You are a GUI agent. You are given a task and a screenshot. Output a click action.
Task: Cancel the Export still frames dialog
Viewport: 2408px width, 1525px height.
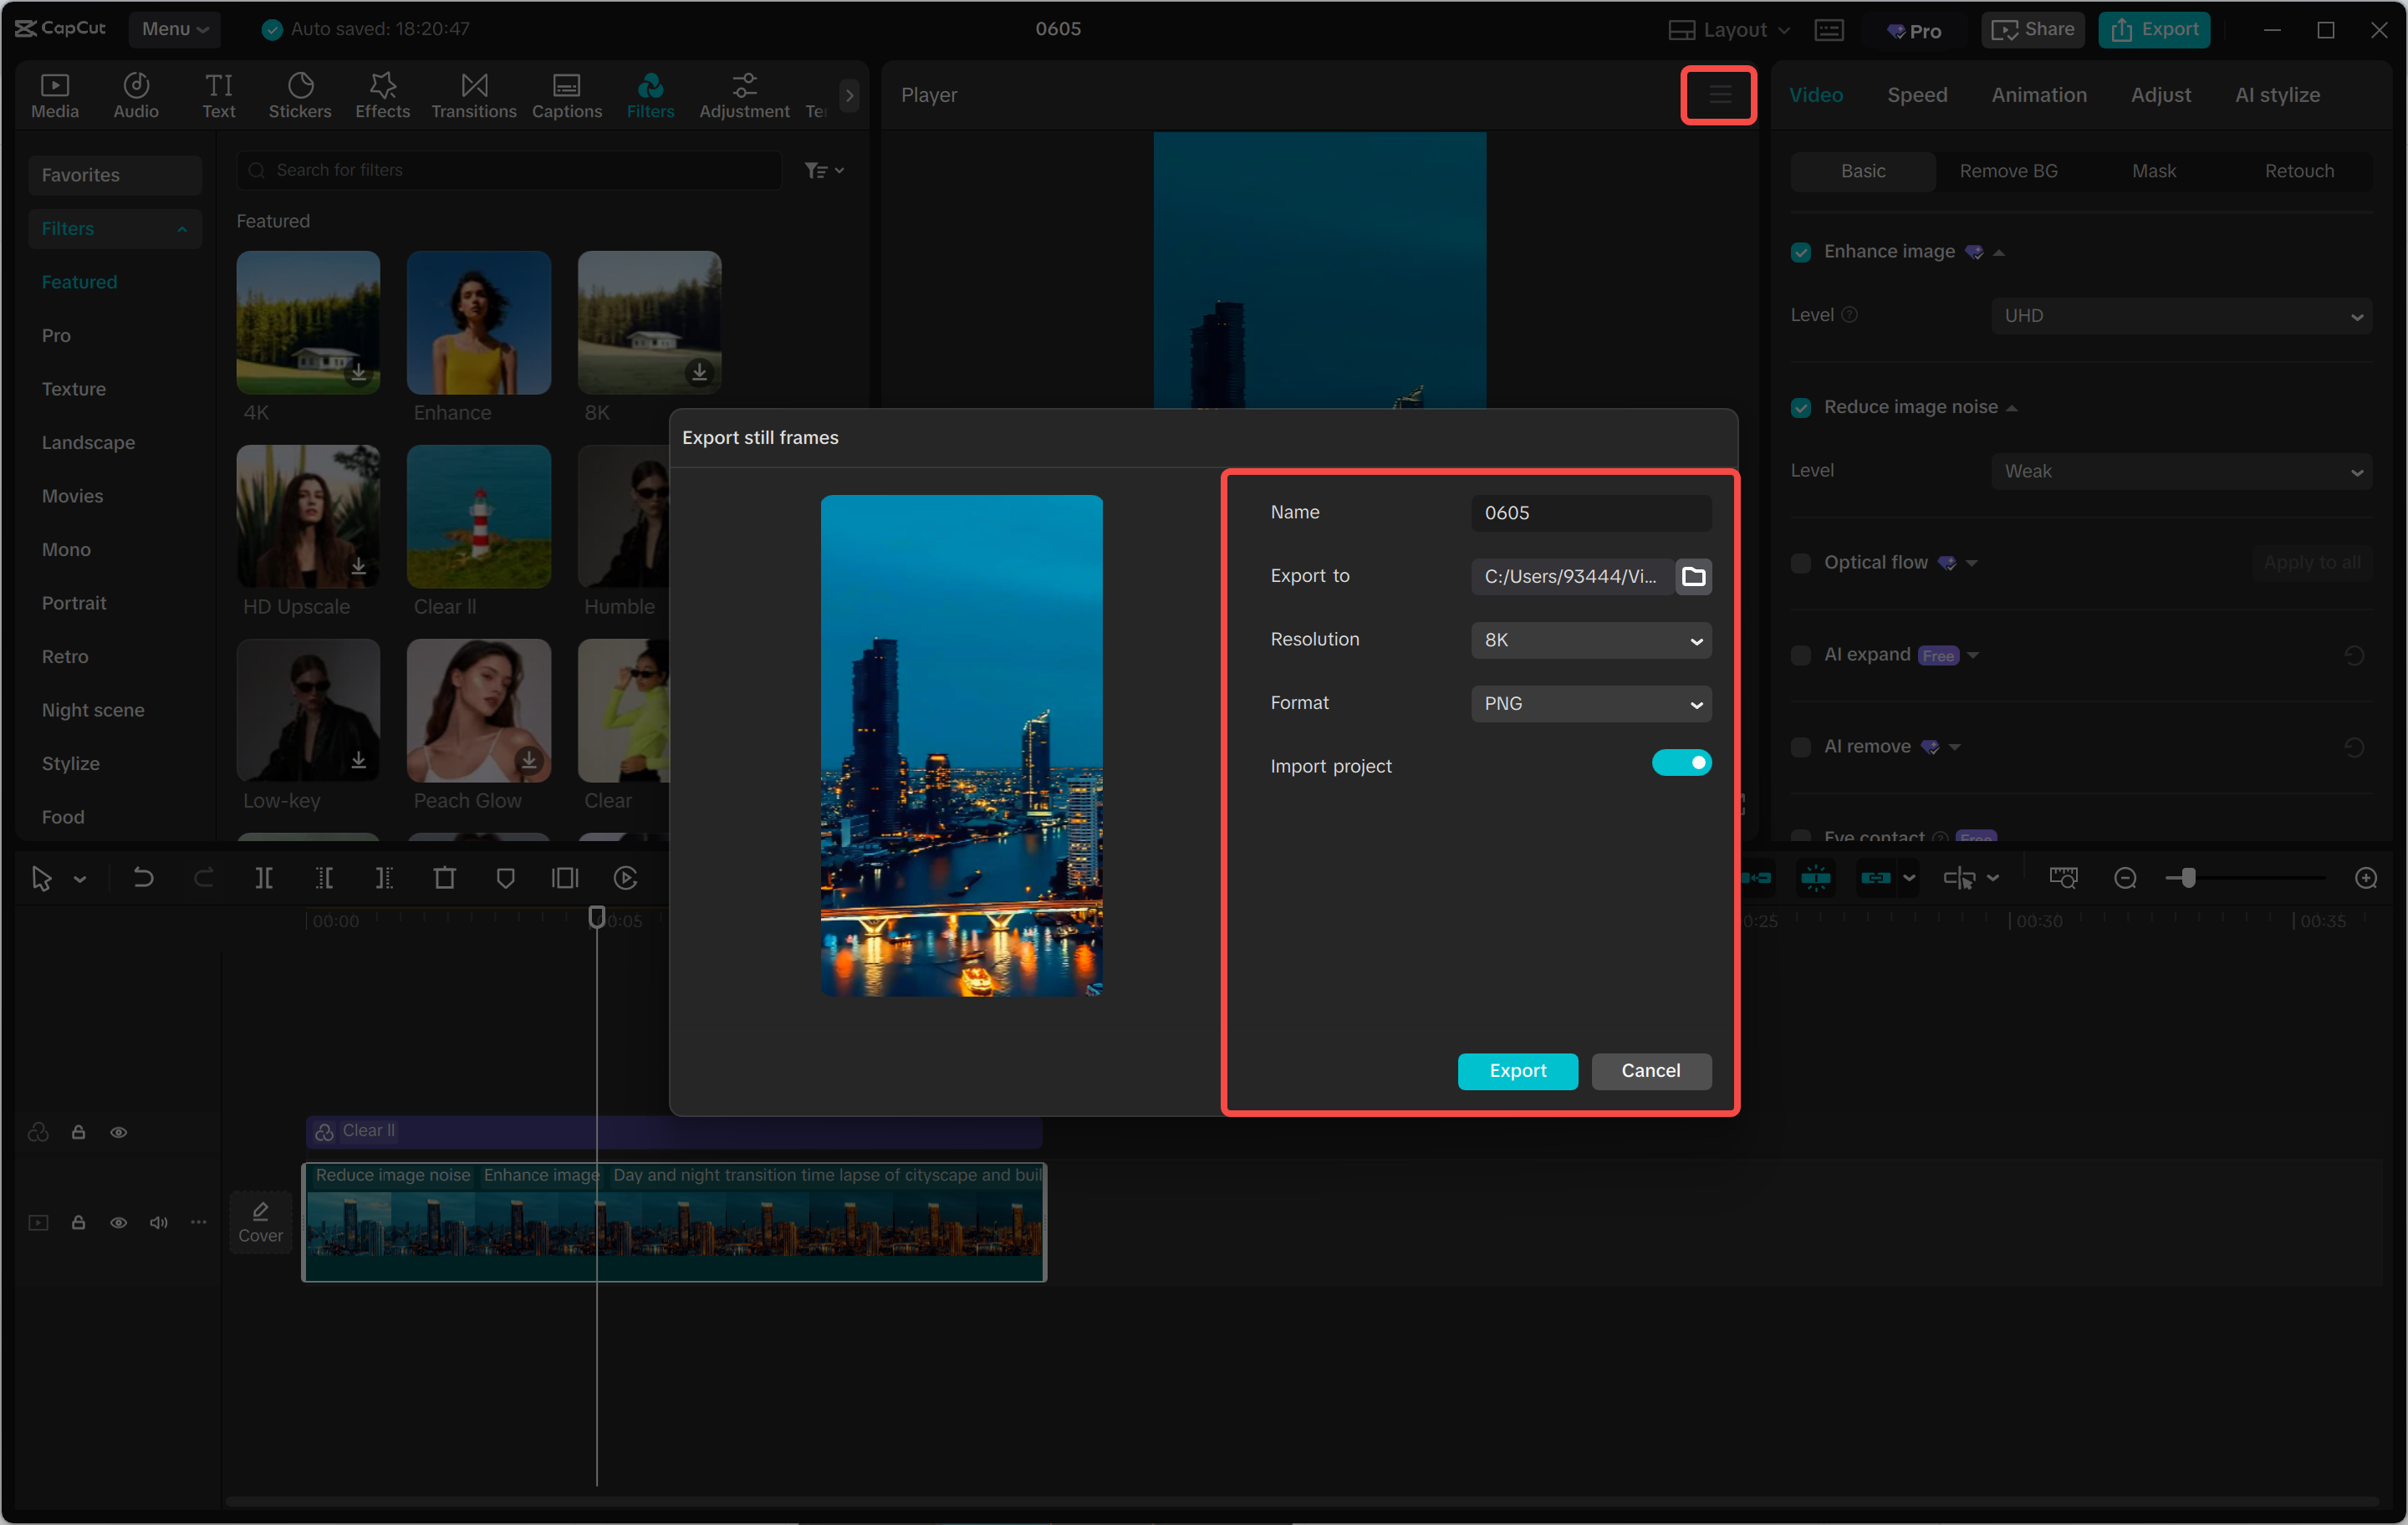pos(1650,1071)
